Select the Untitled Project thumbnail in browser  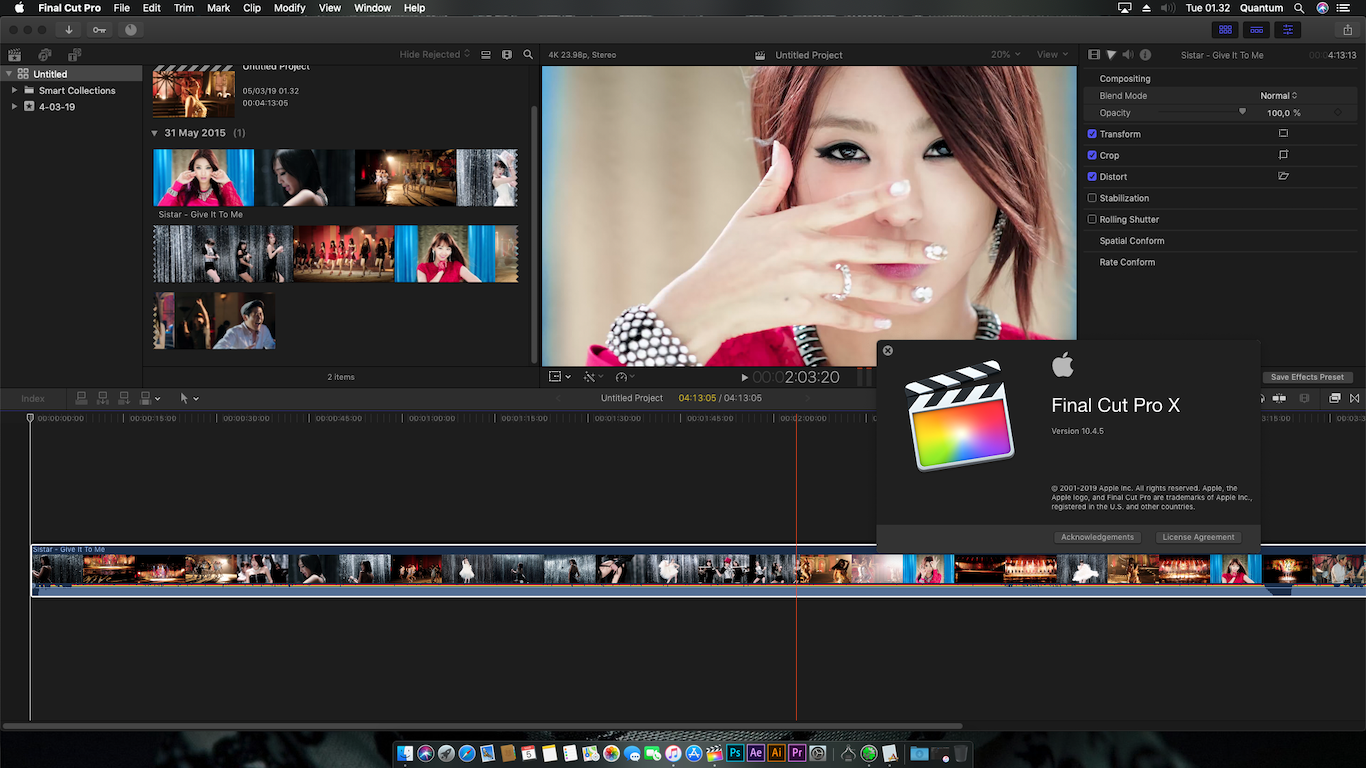[194, 92]
